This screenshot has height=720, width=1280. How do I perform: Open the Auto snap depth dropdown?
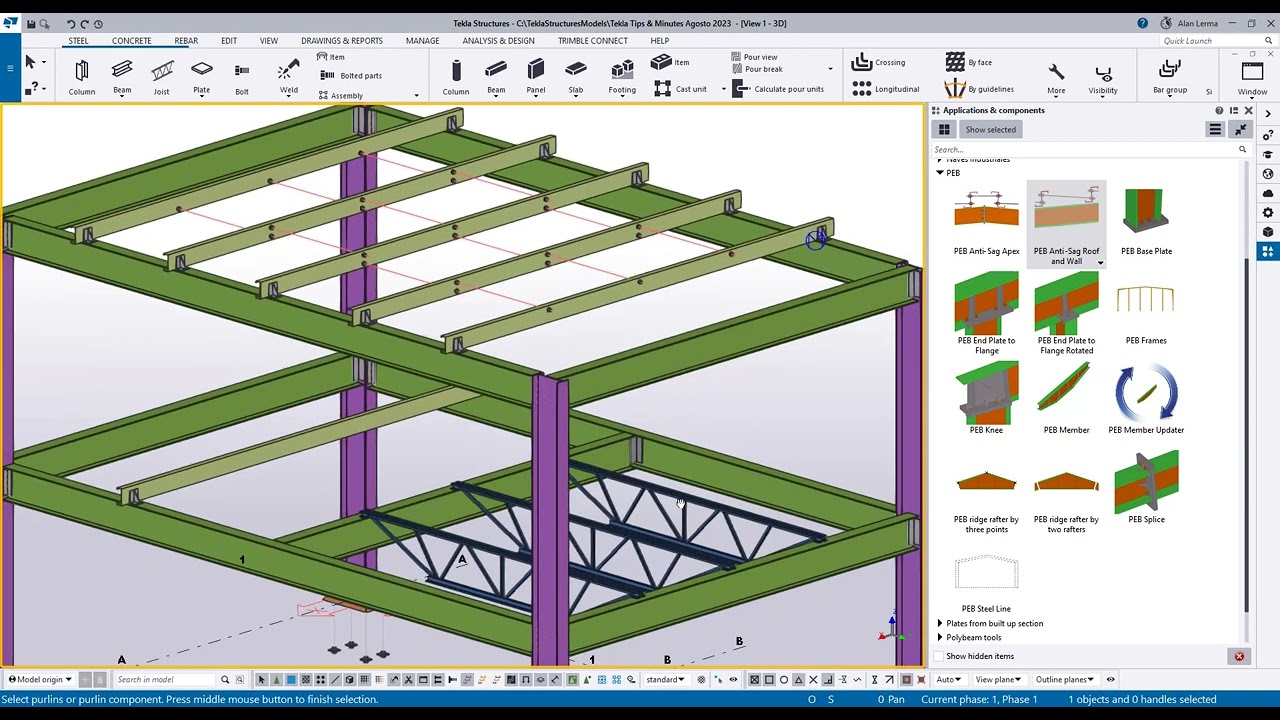pos(949,679)
